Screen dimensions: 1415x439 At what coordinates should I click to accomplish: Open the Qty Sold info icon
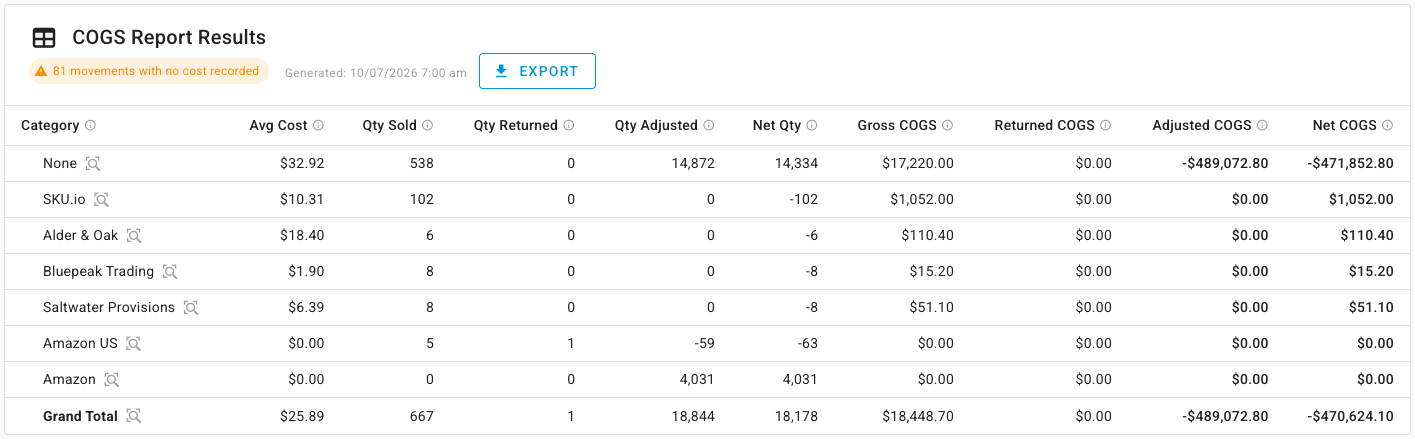click(427, 126)
